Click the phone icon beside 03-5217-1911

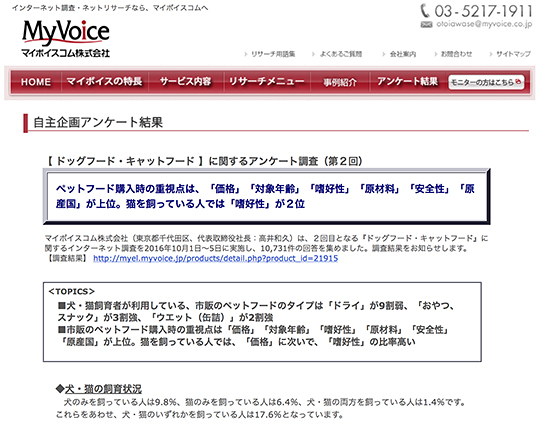click(x=425, y=11)
